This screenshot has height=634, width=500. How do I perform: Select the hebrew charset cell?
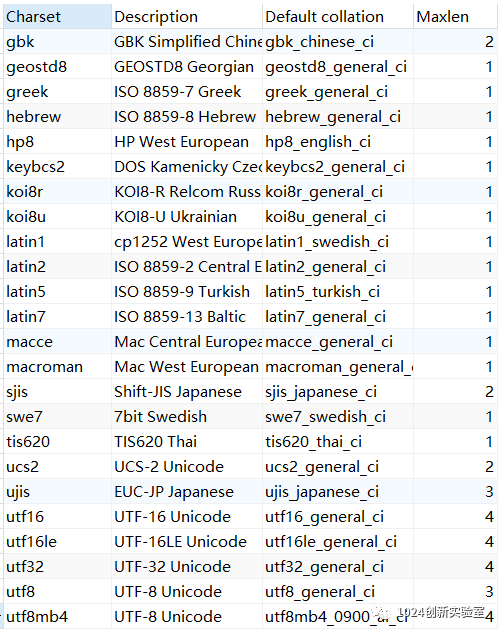pyautogui.click(x=57, y=117)
